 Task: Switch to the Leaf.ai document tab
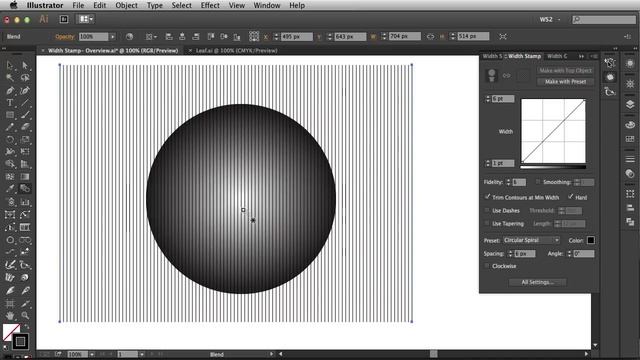[x=236, y=51]
